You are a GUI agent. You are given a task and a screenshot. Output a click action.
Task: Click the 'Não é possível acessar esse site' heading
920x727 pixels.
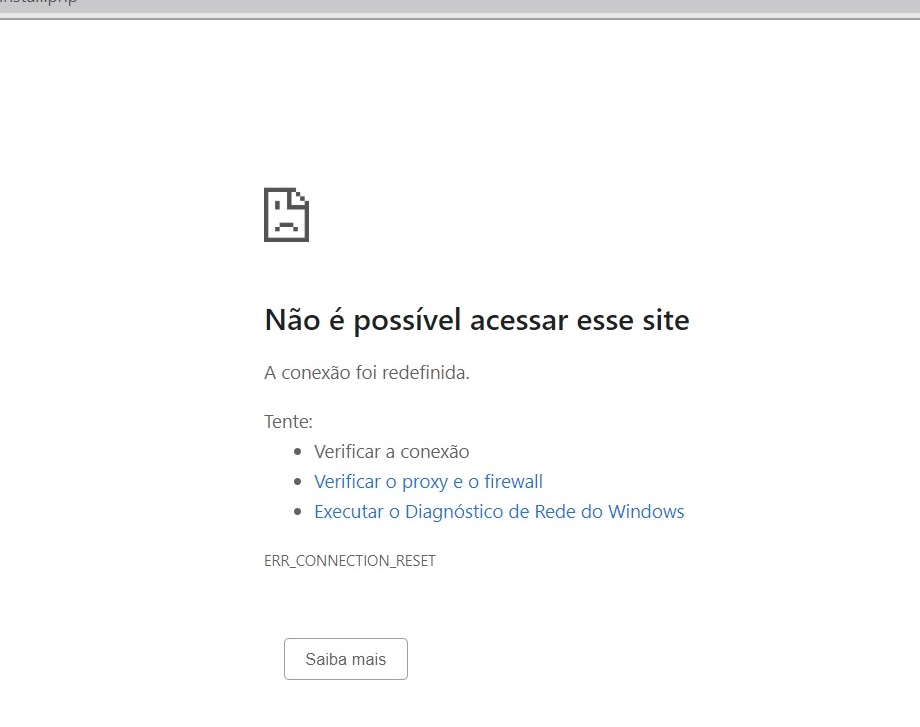tap(476, 320)
